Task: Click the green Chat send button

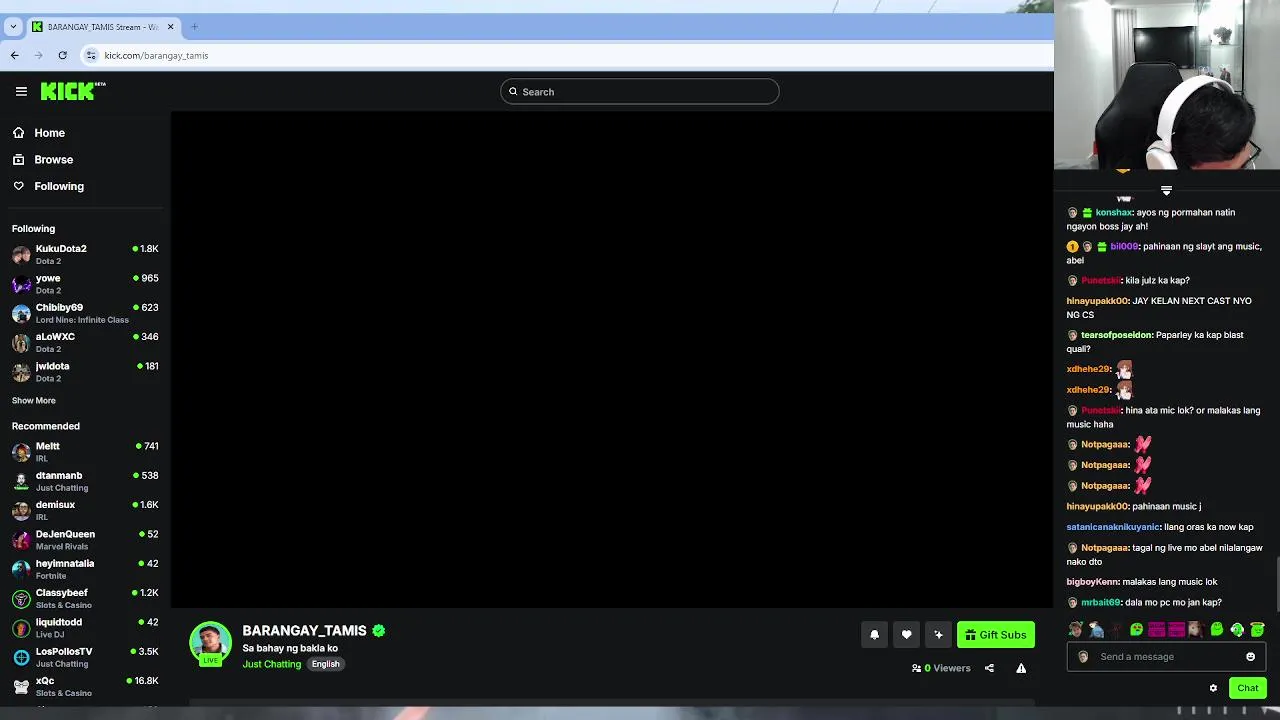Action: (1247, 688)
